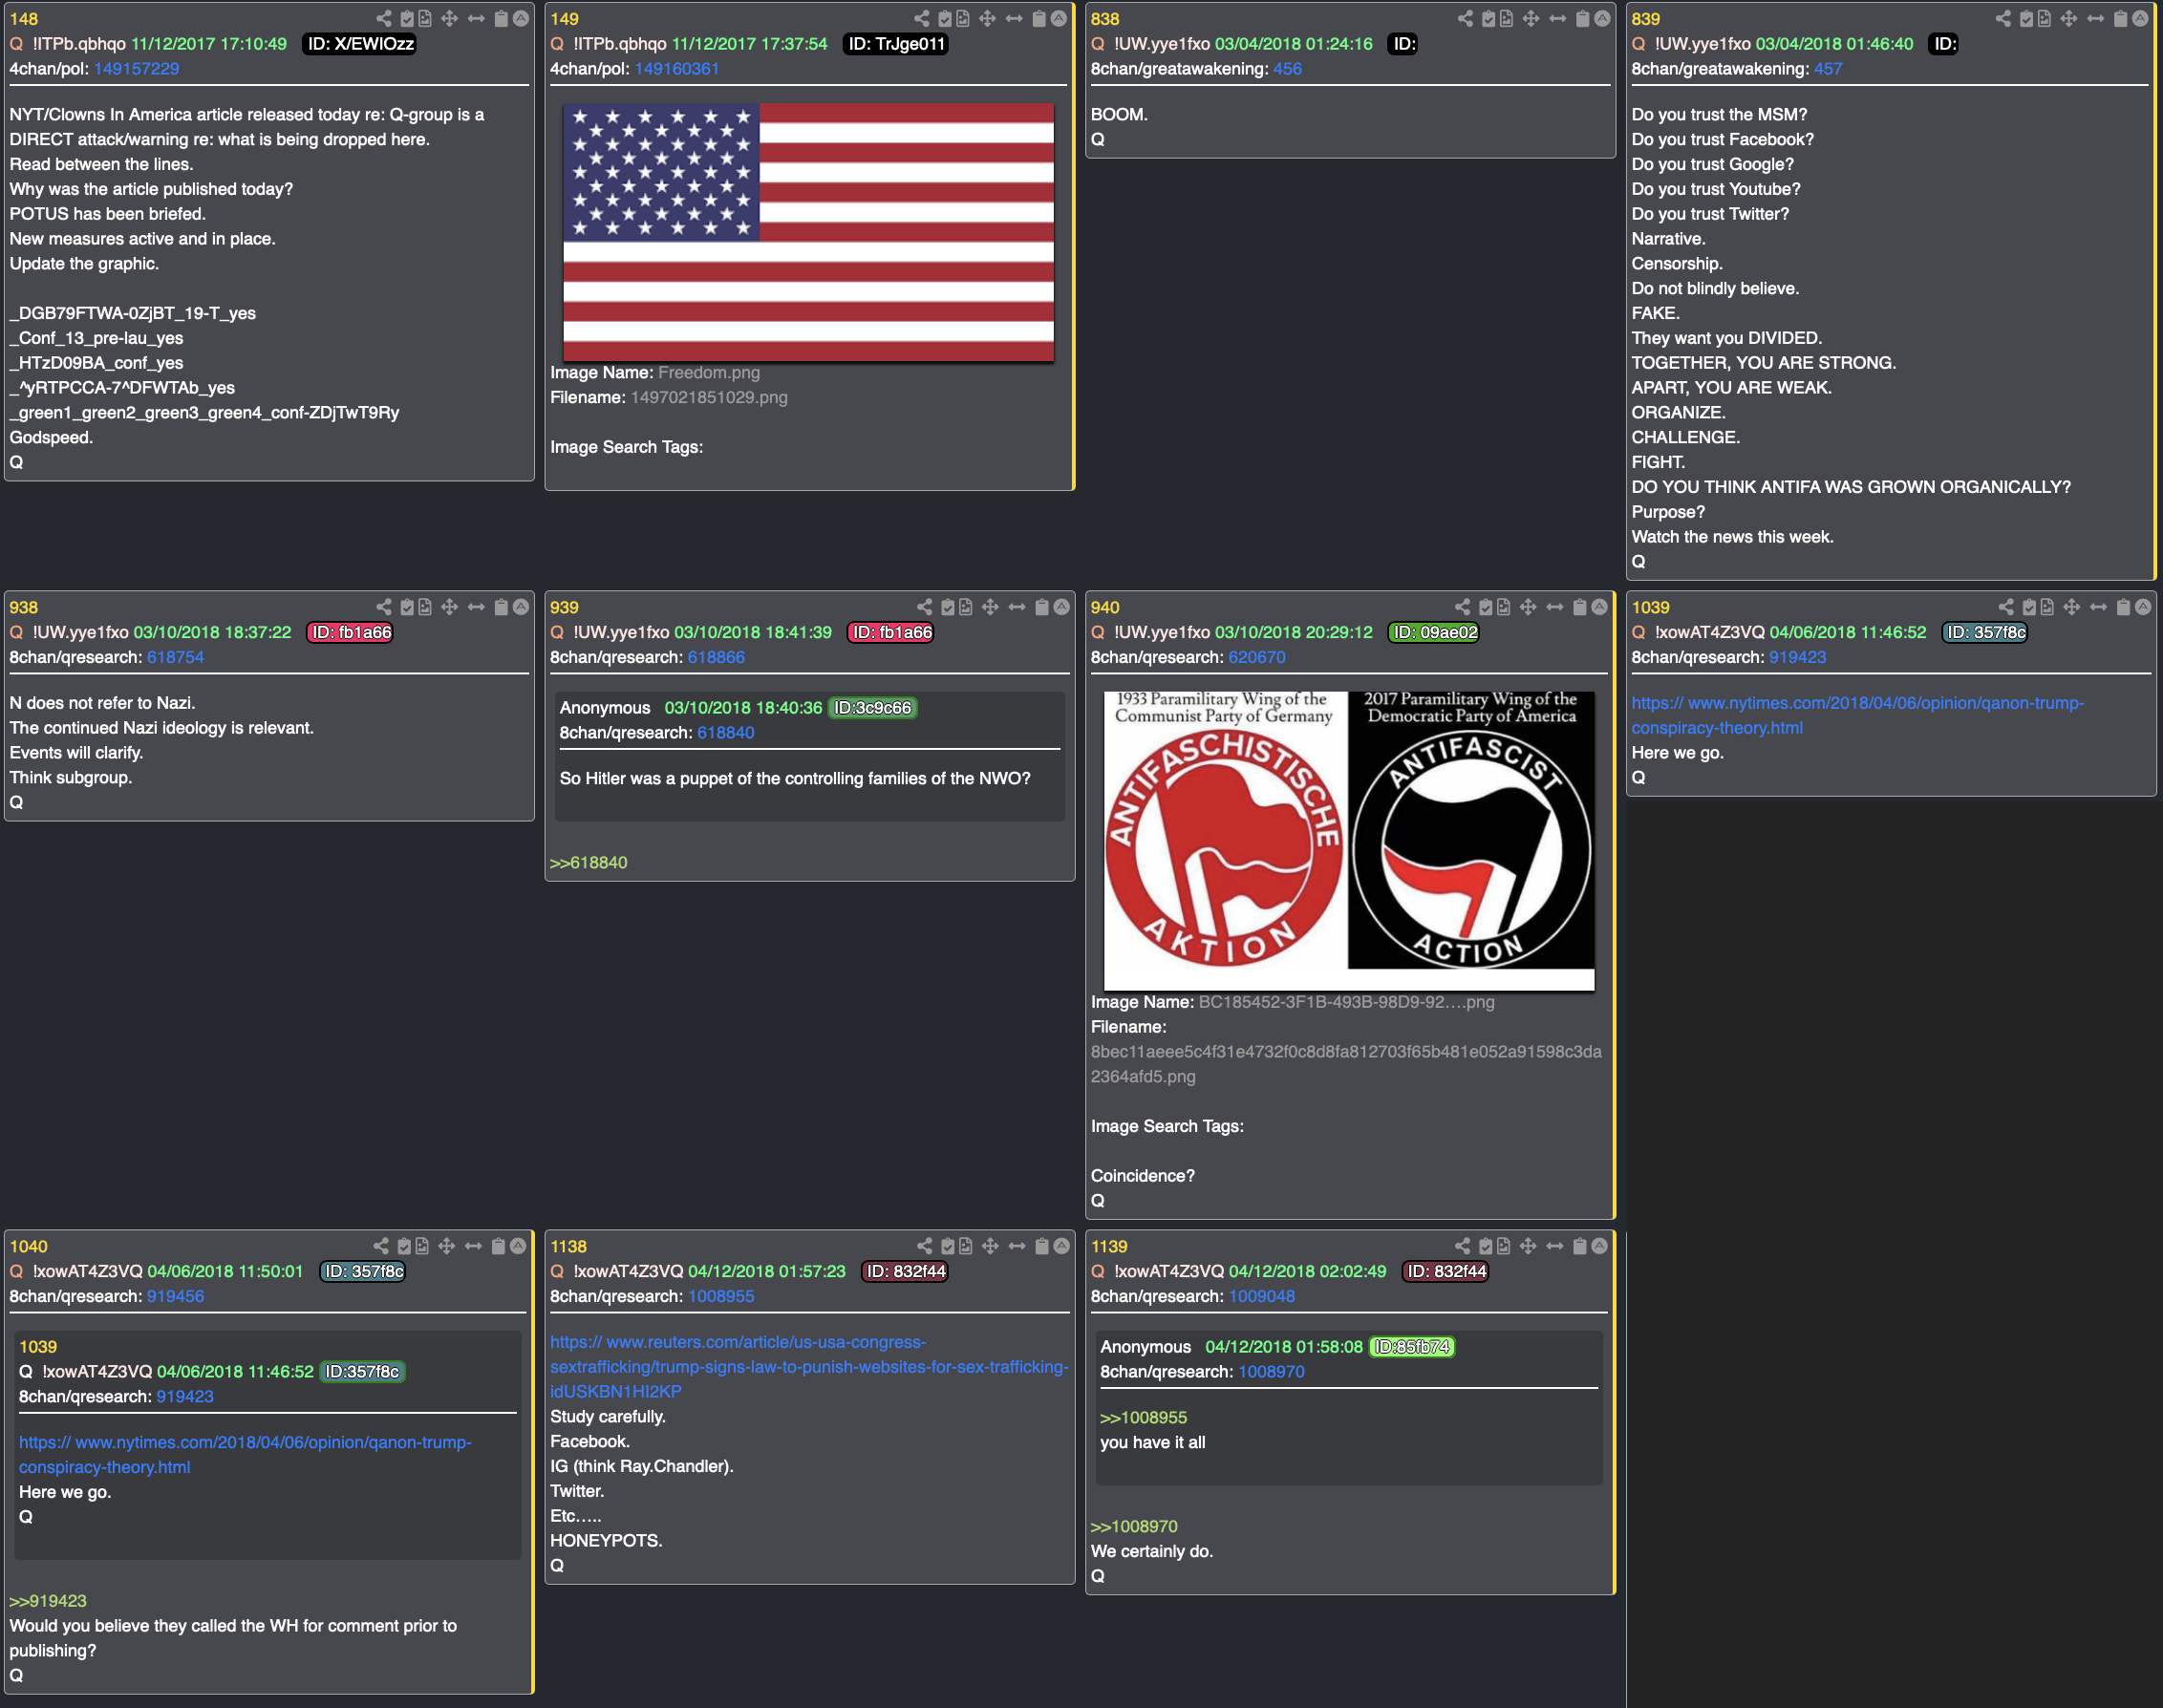2163x1708 pixels.
Task: Click the share icon on post 838
Action: [1465, 18]
